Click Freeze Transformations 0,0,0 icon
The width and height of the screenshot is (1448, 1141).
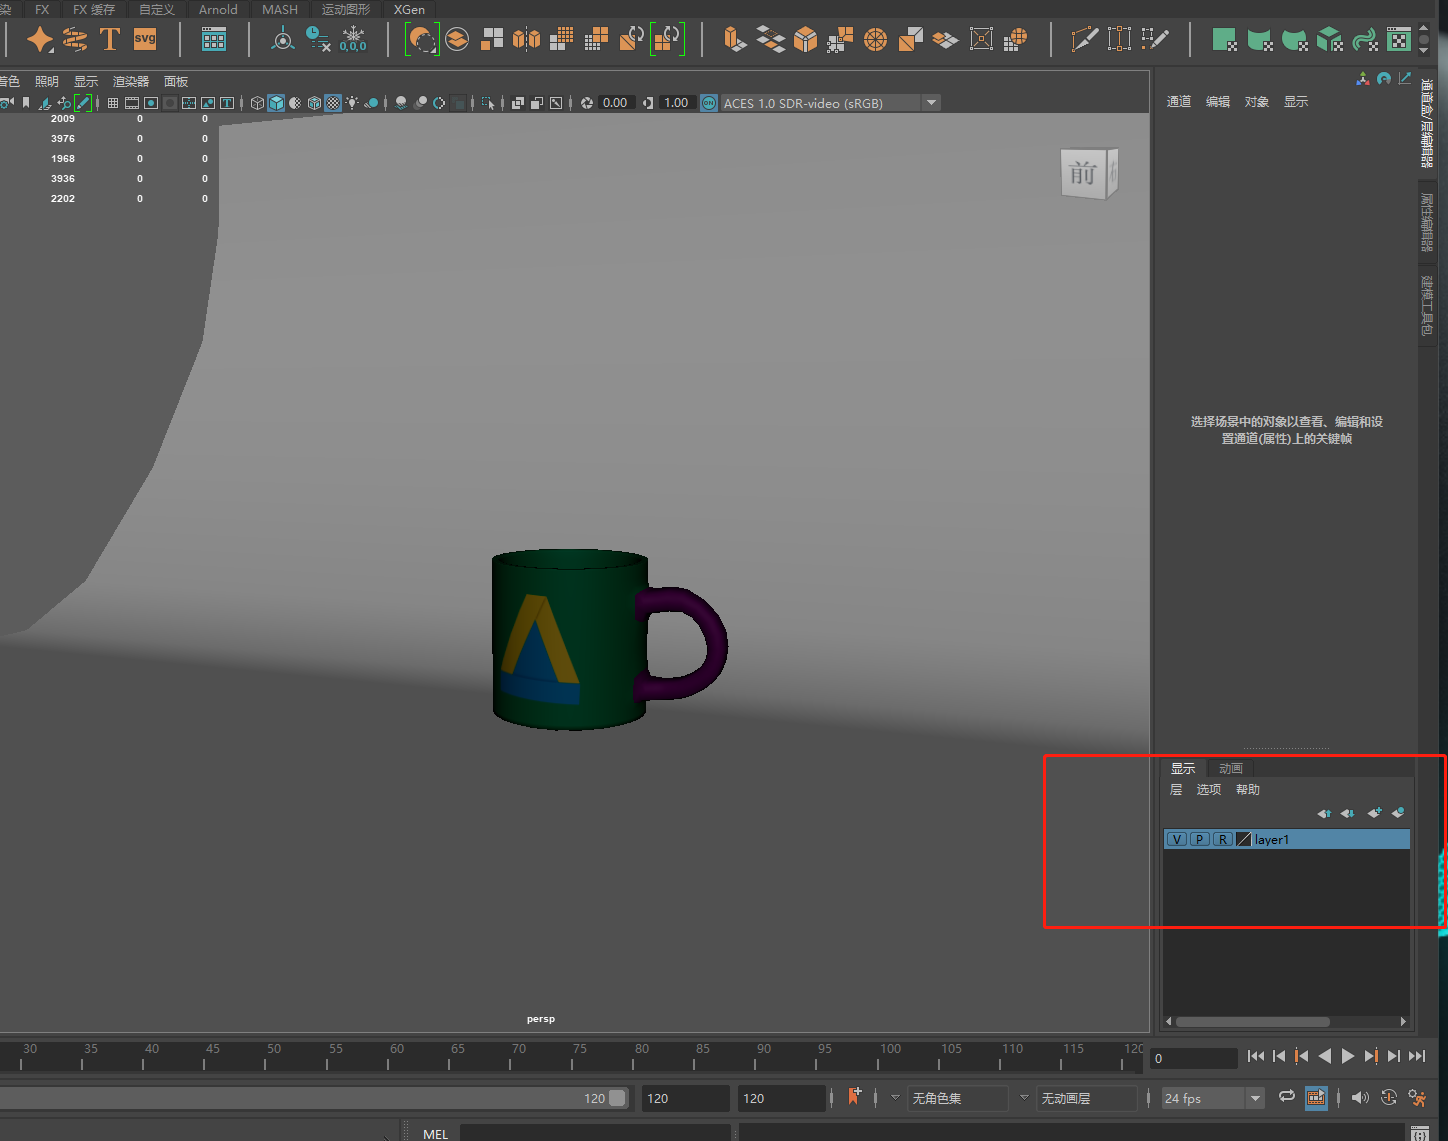pos(353,39)
